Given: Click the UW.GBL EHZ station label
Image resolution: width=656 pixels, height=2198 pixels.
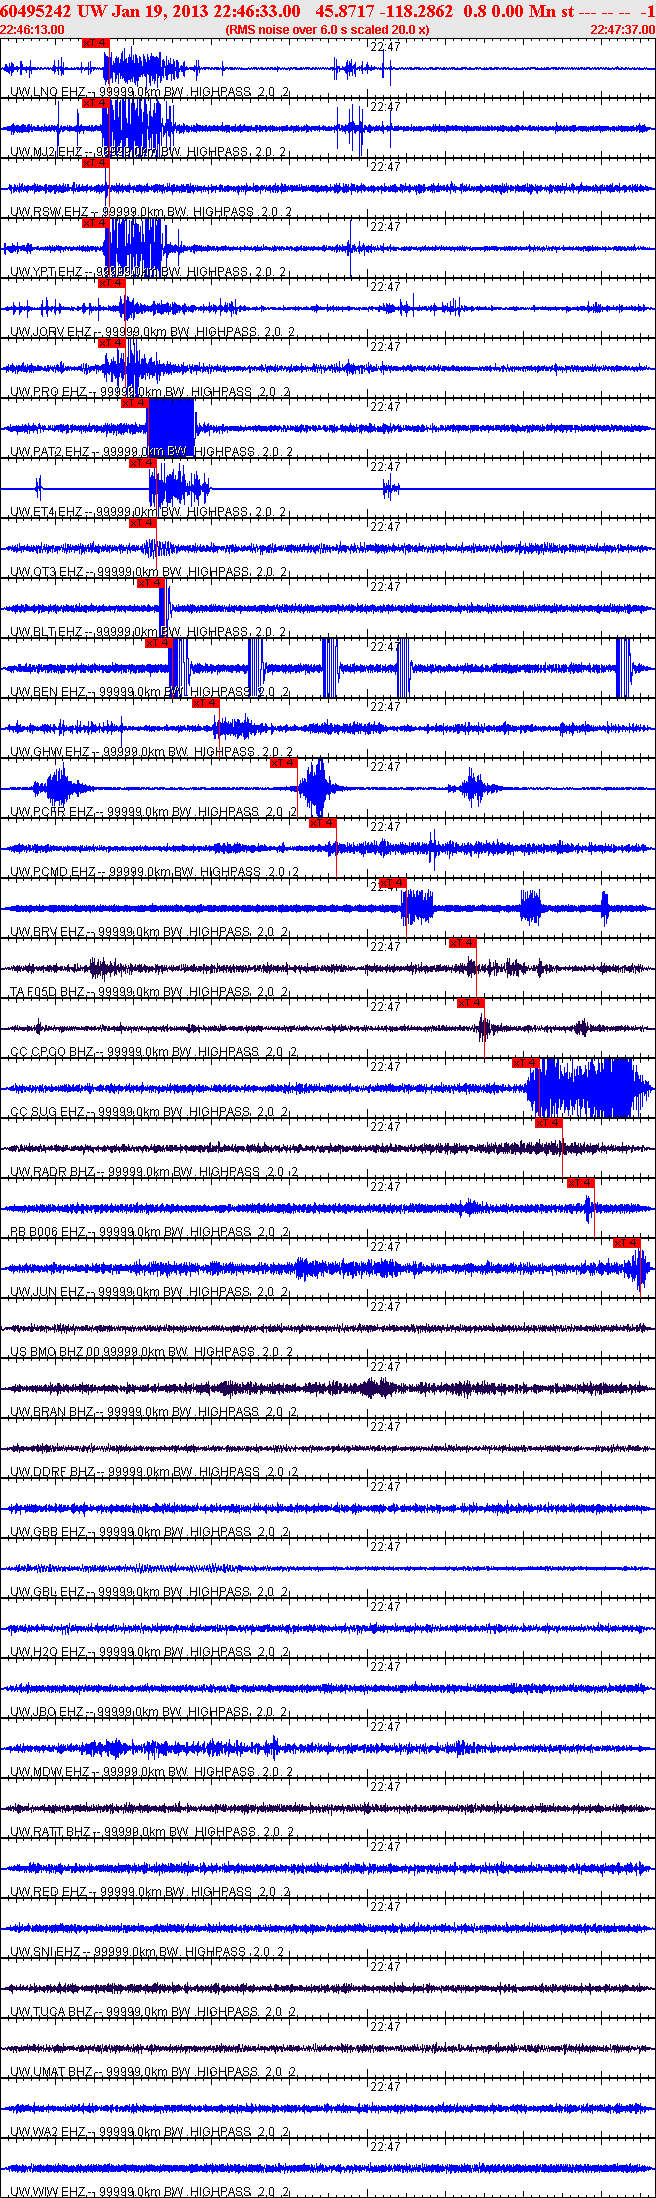Looking at the screenshot, I should [48, 1592].
